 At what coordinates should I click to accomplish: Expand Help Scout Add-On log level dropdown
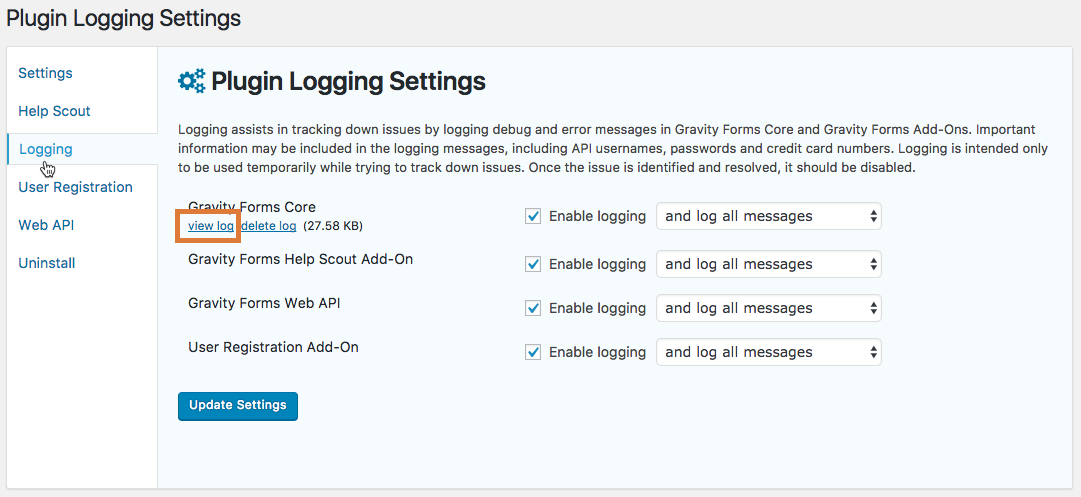point(769,265)
